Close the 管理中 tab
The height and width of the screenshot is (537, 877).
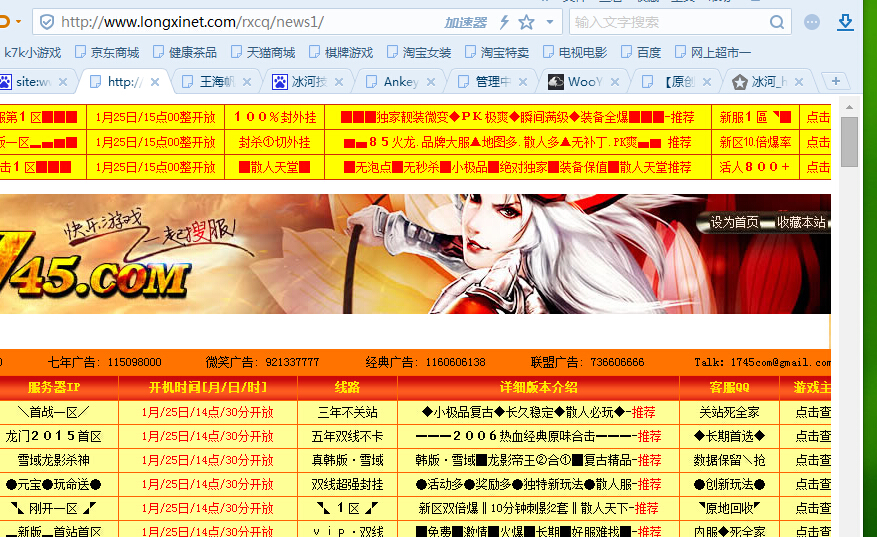click(x=523, y=82)
